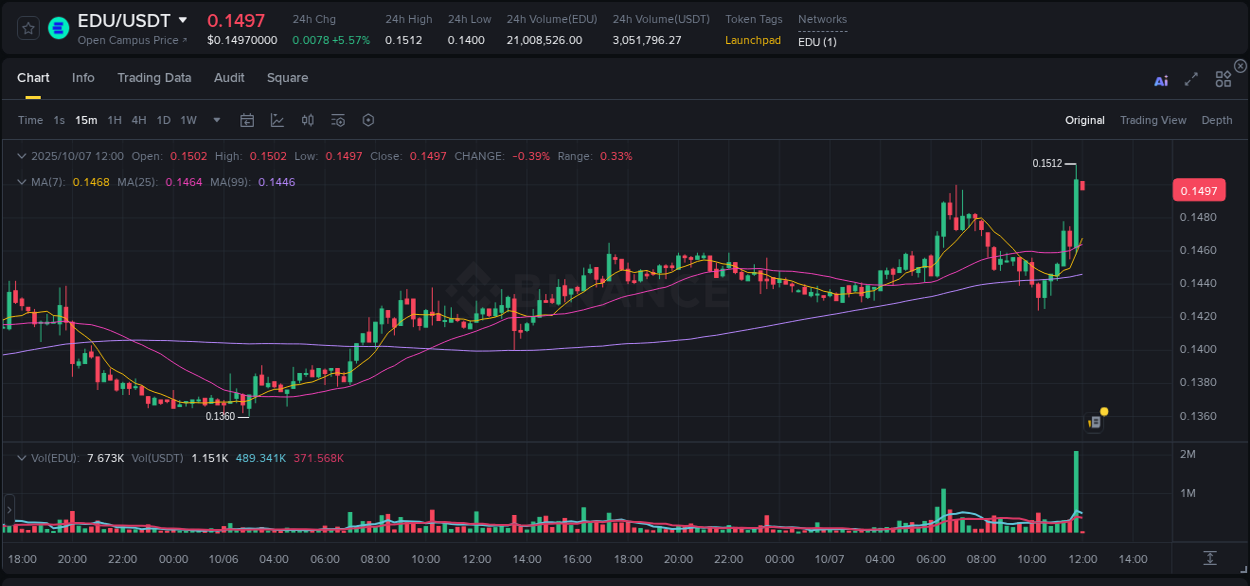The image size is (1250, 586).
Task: Open the indicator list icon
Action: tap(338, 120)
